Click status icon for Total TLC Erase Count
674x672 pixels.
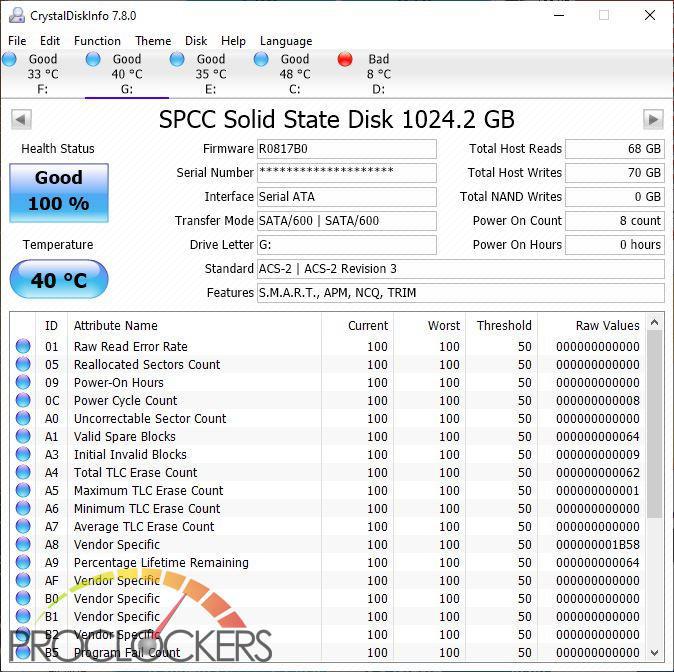tap(23, 472)
